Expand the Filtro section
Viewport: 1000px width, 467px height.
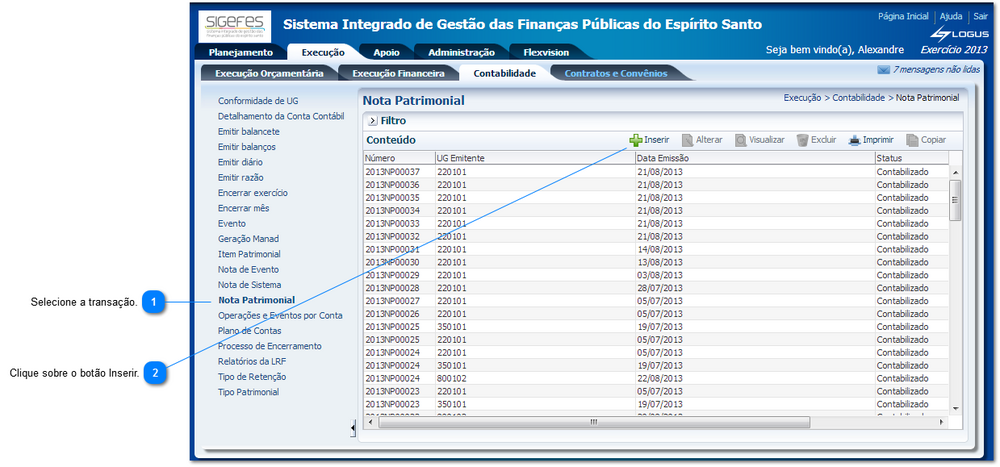pyautogui.click(x=372, y=120)
